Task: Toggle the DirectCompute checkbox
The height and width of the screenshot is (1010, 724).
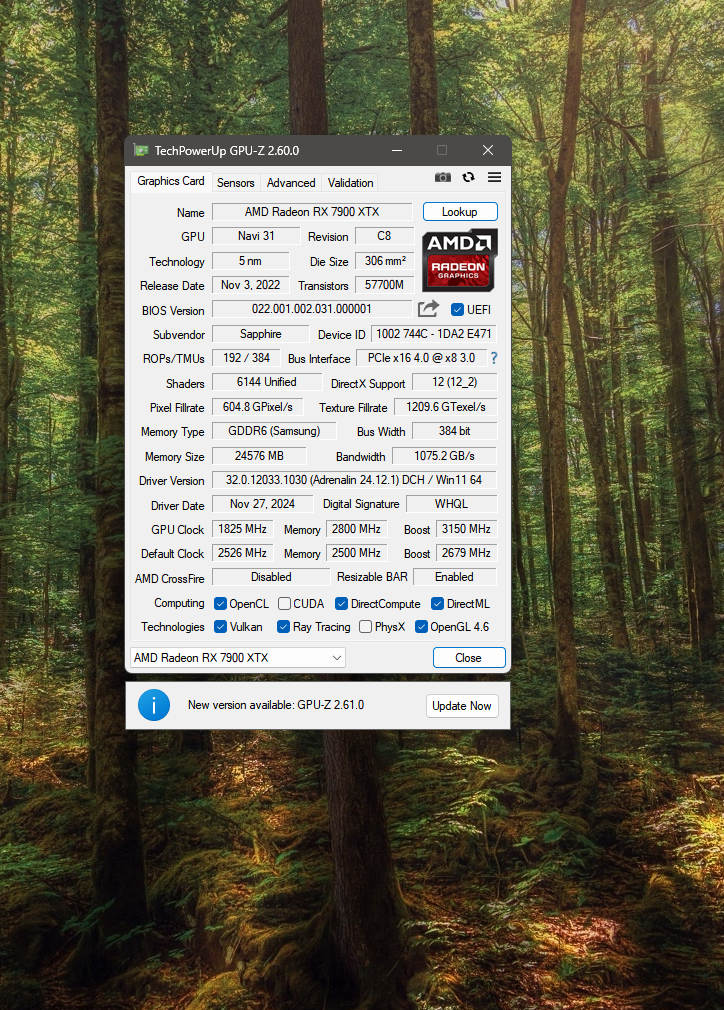Action: [x=341, y=604]
